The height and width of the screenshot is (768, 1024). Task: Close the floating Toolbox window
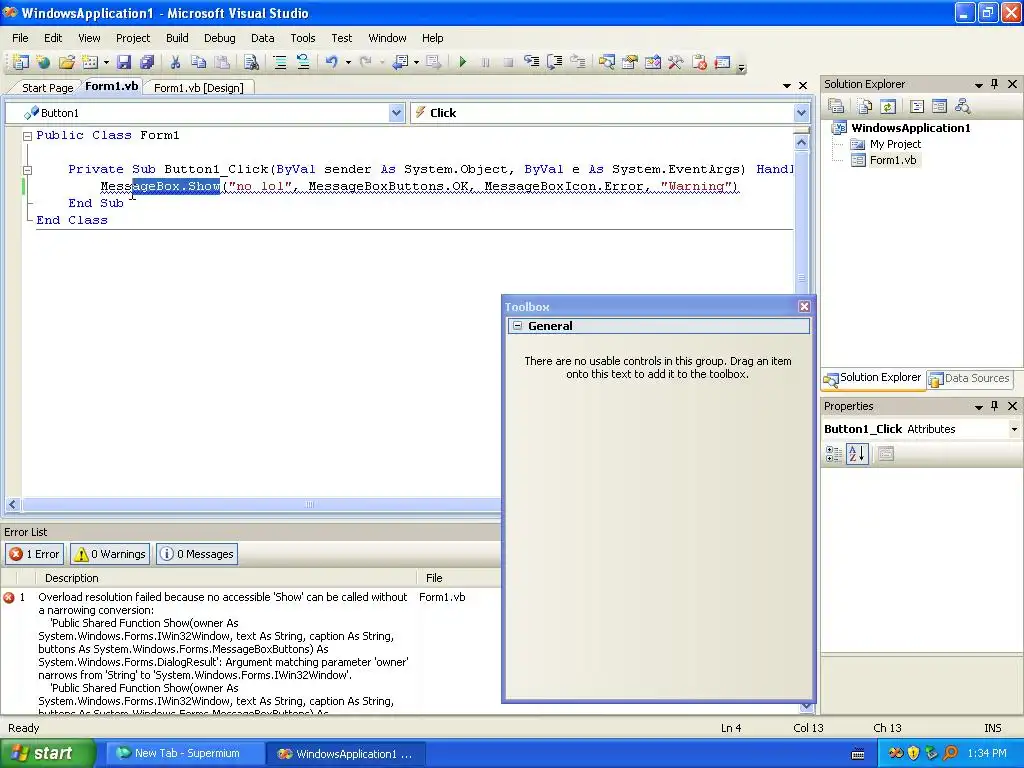804,306
